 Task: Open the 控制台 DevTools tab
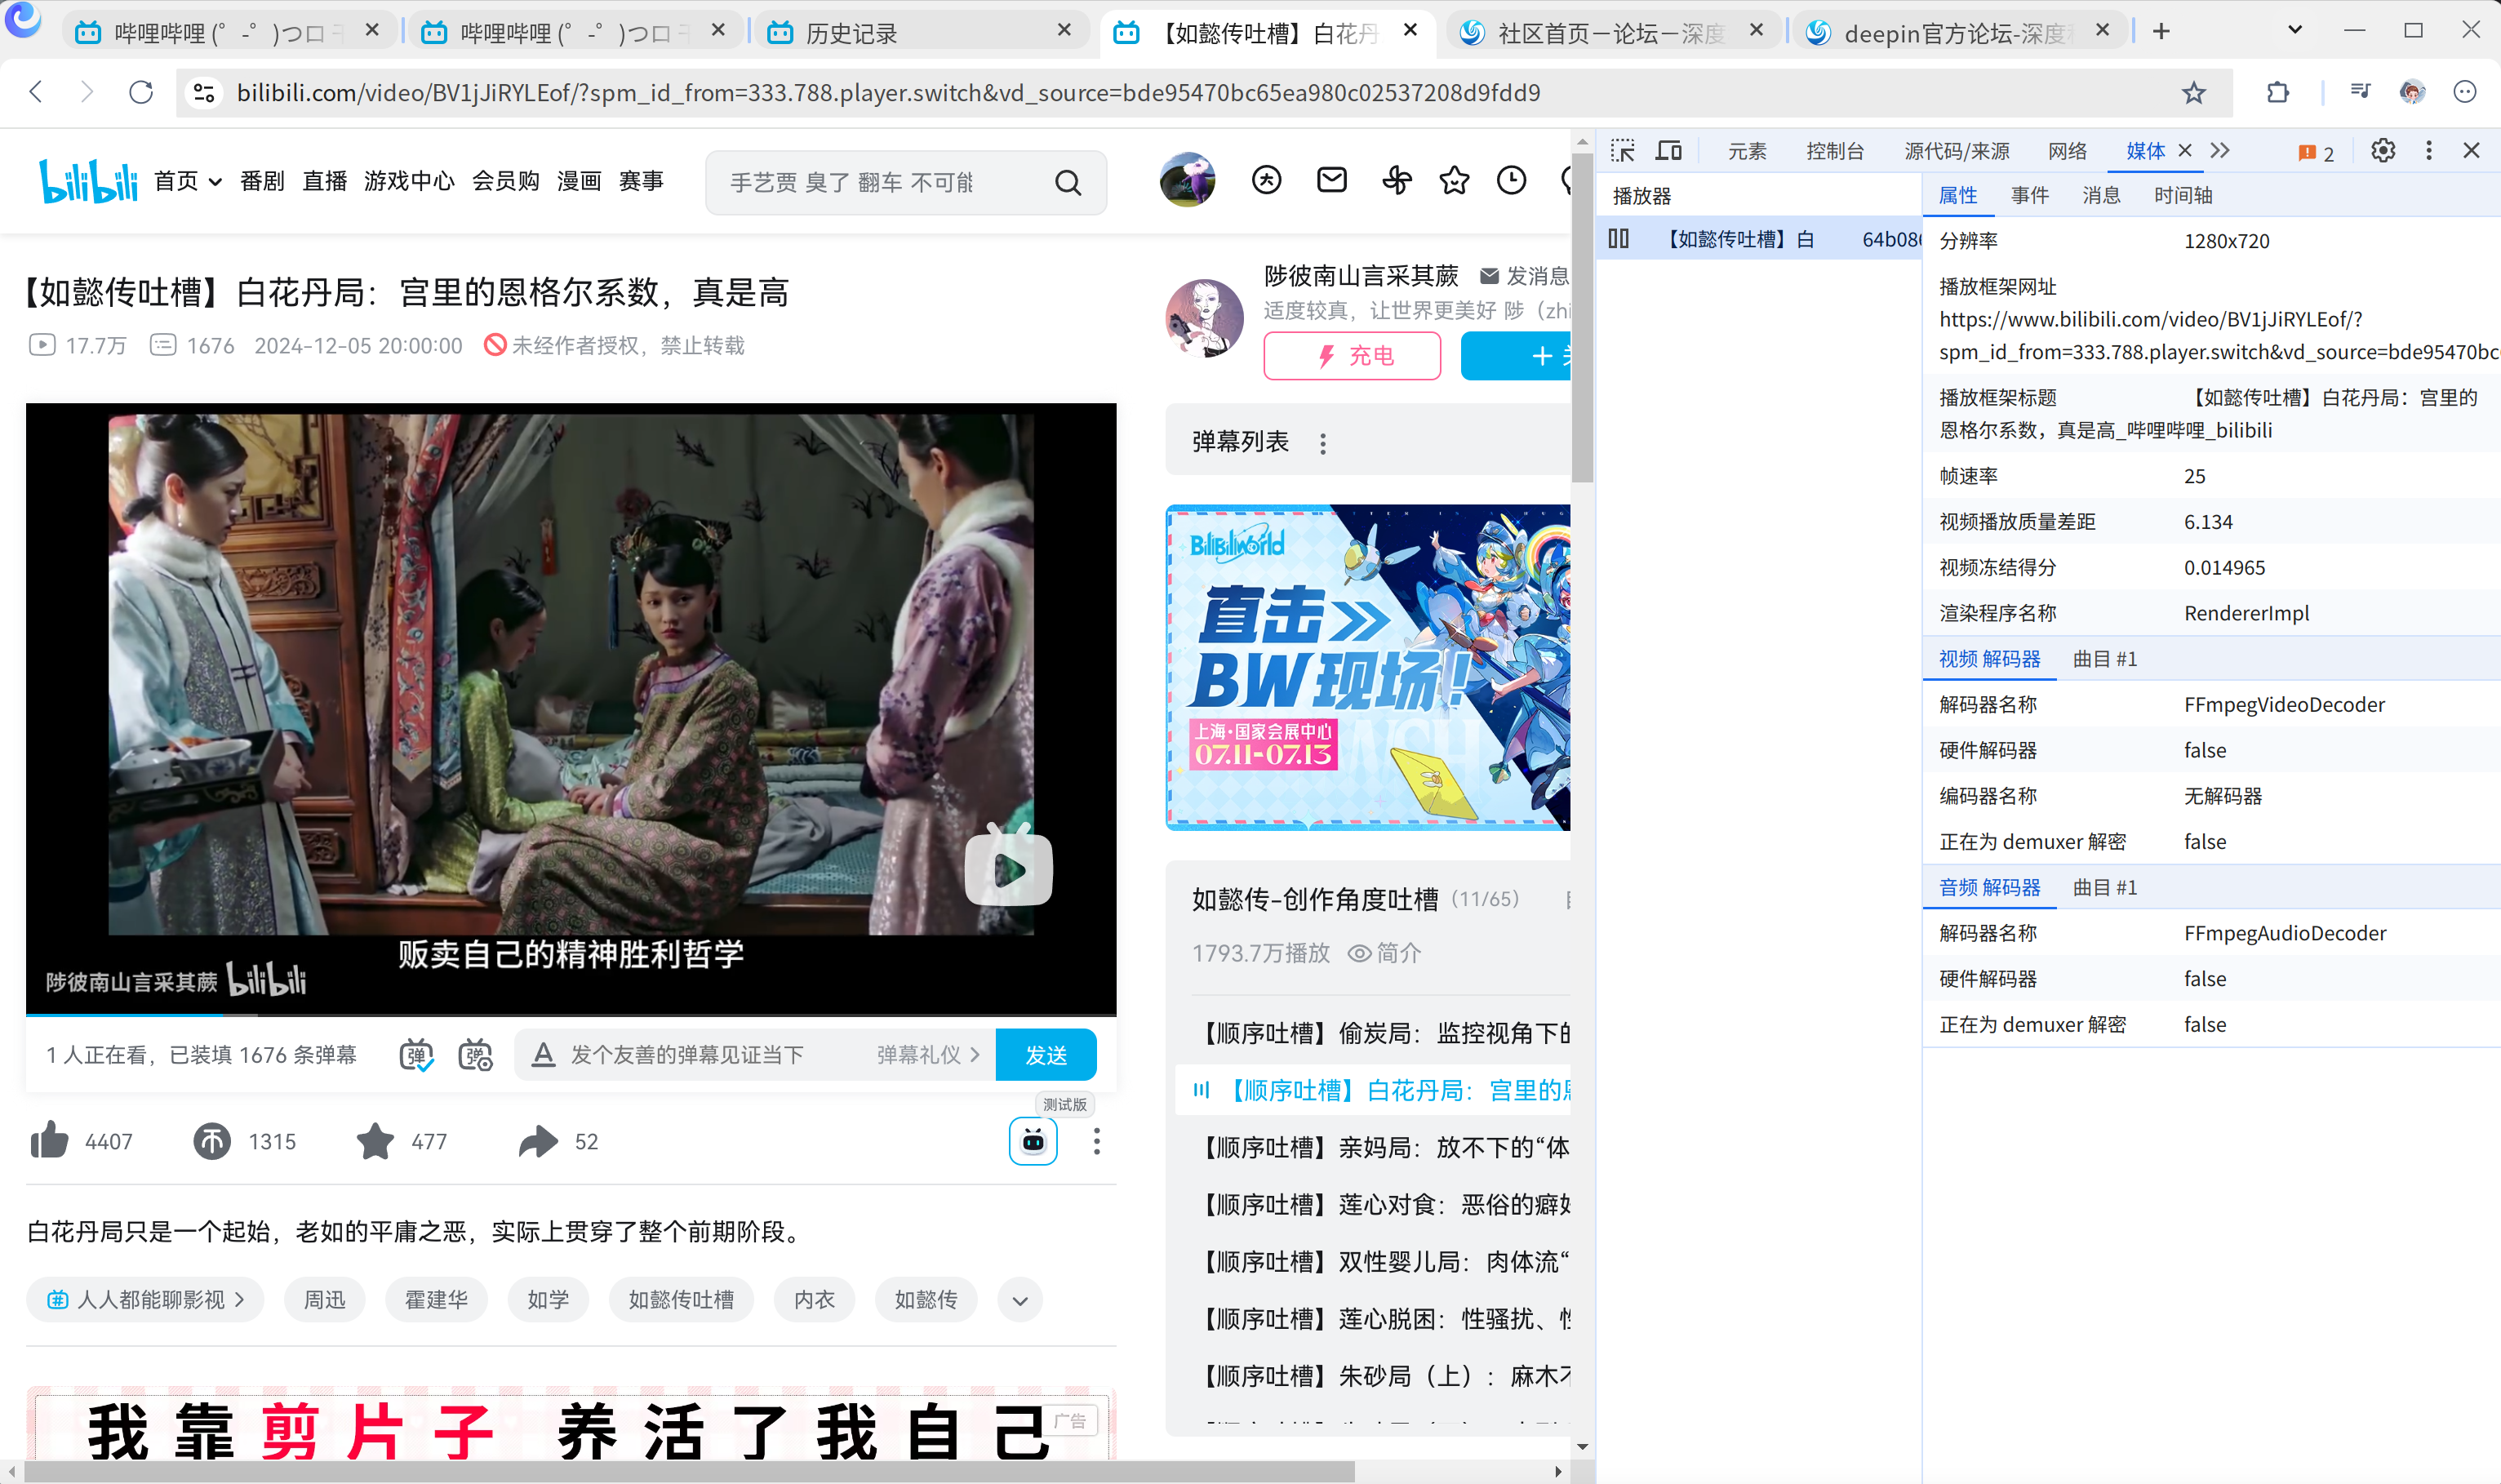(1835, 151)
